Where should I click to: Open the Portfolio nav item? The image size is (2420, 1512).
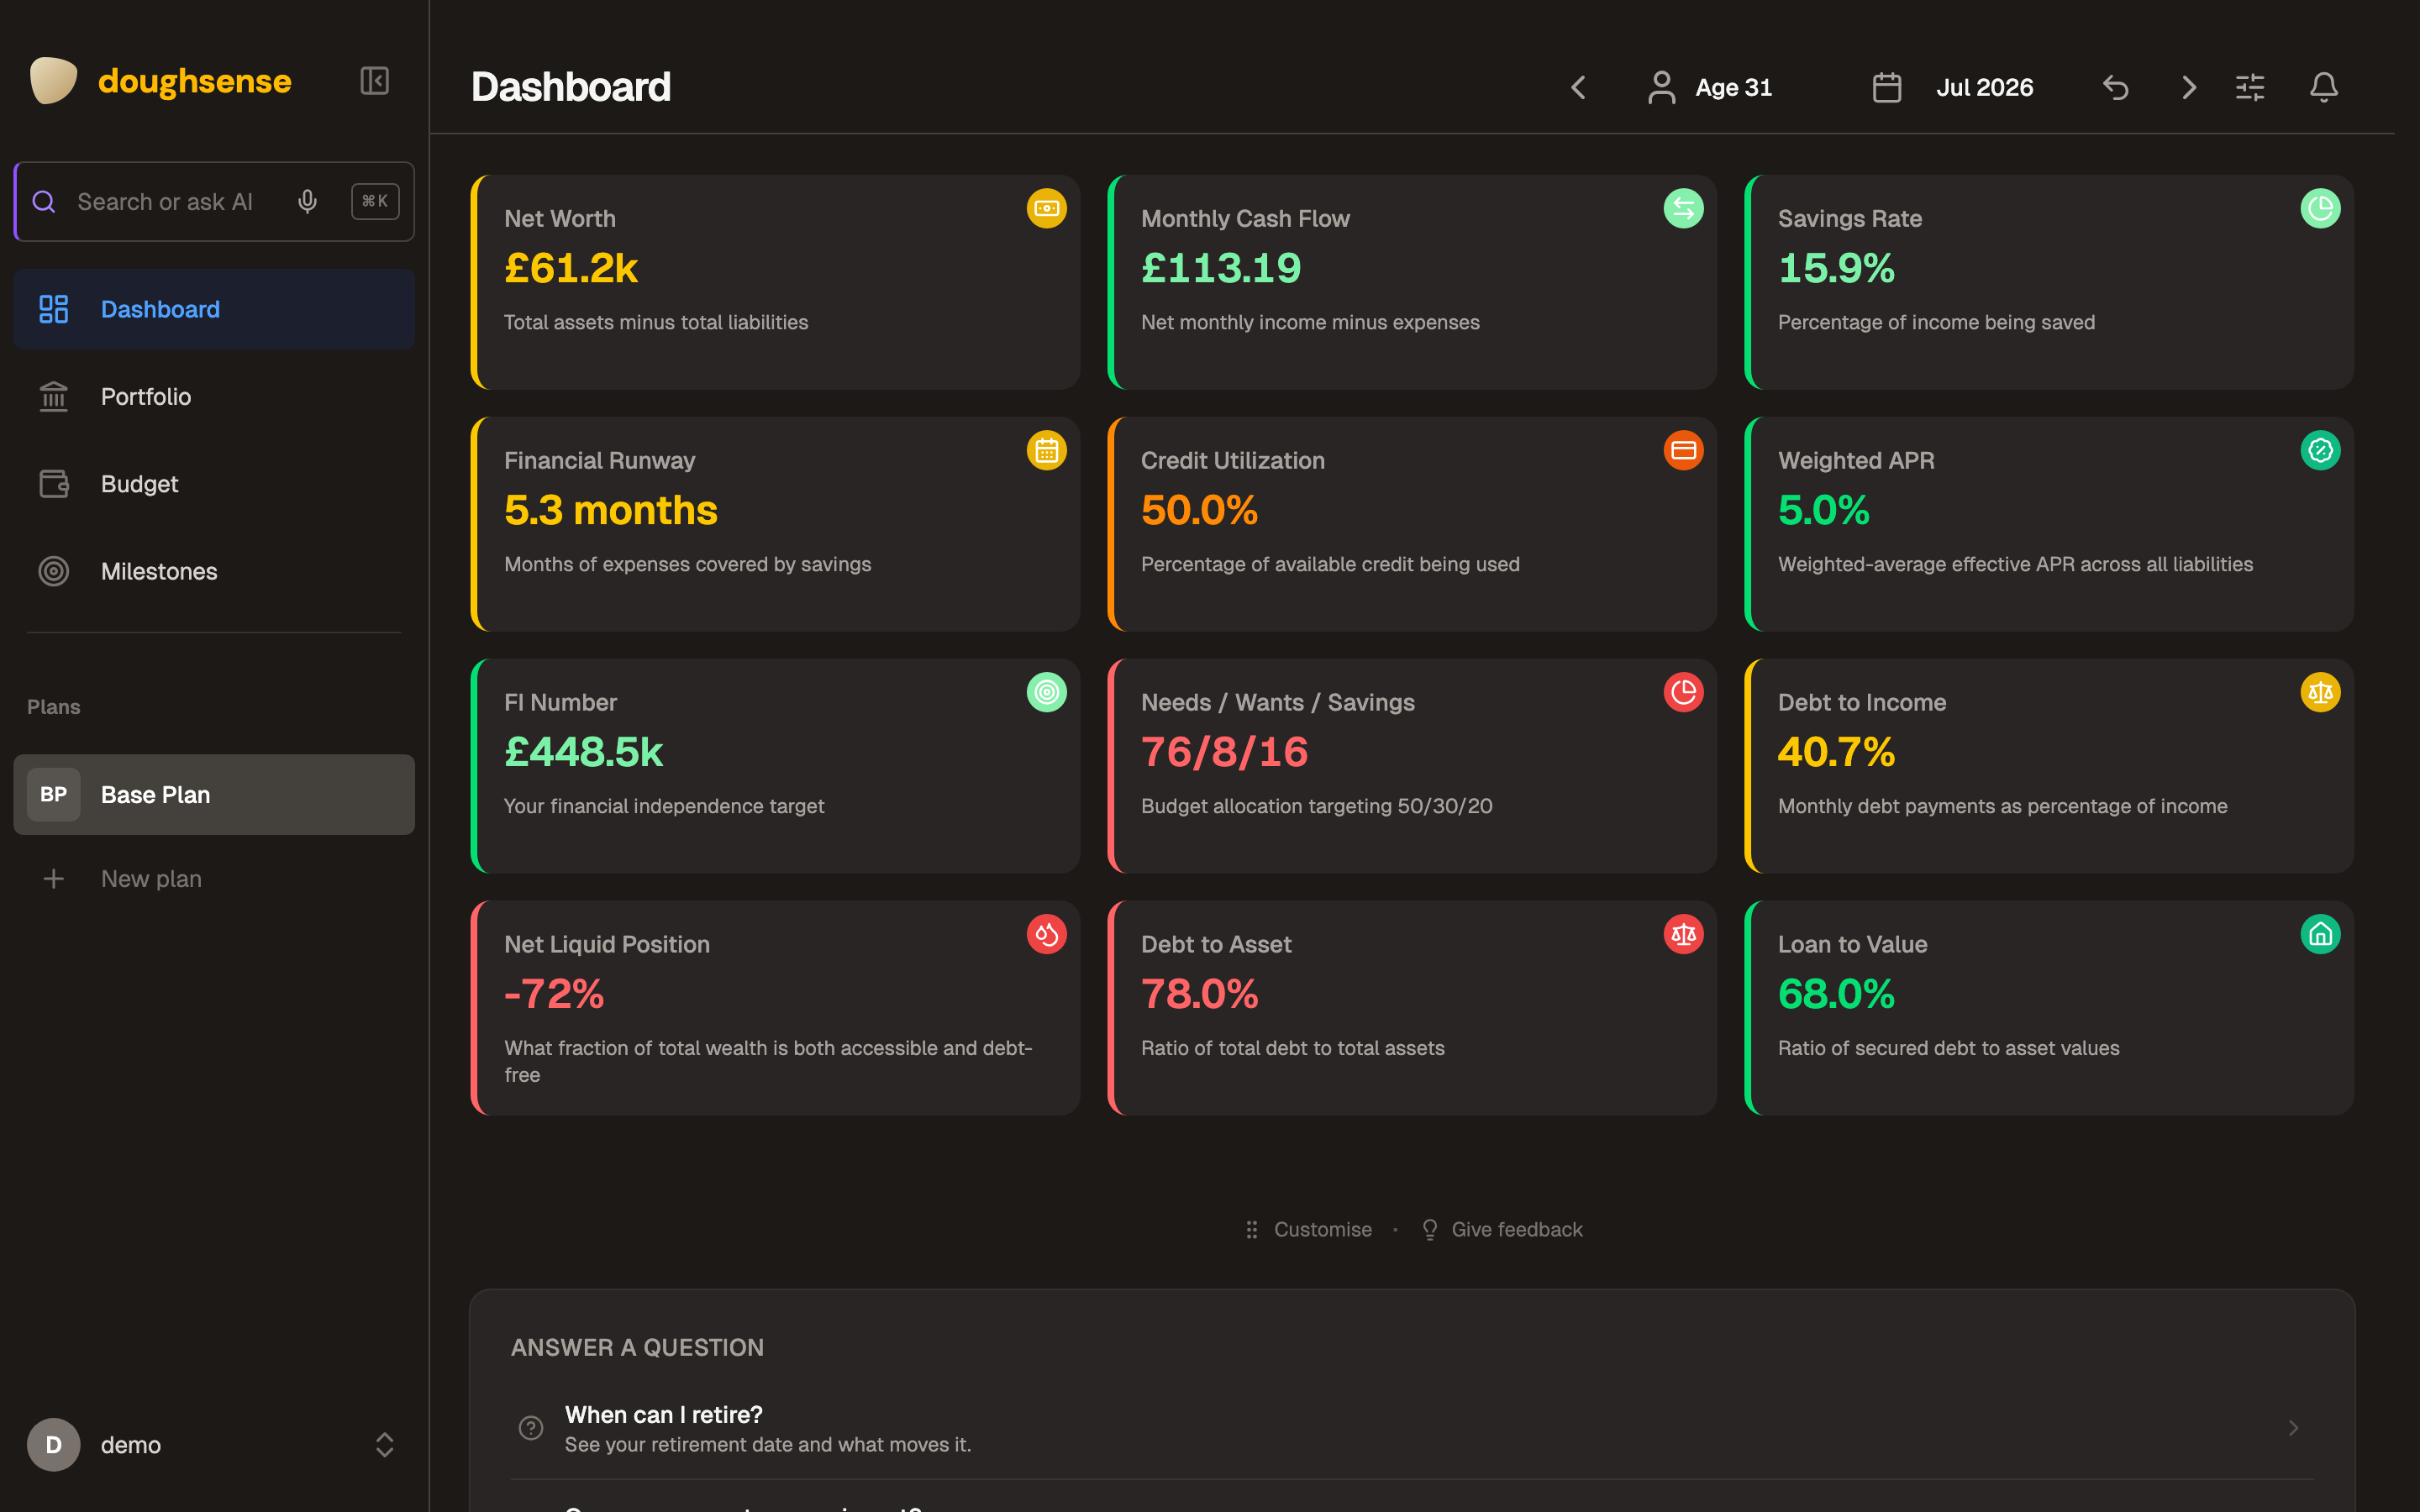214,397
